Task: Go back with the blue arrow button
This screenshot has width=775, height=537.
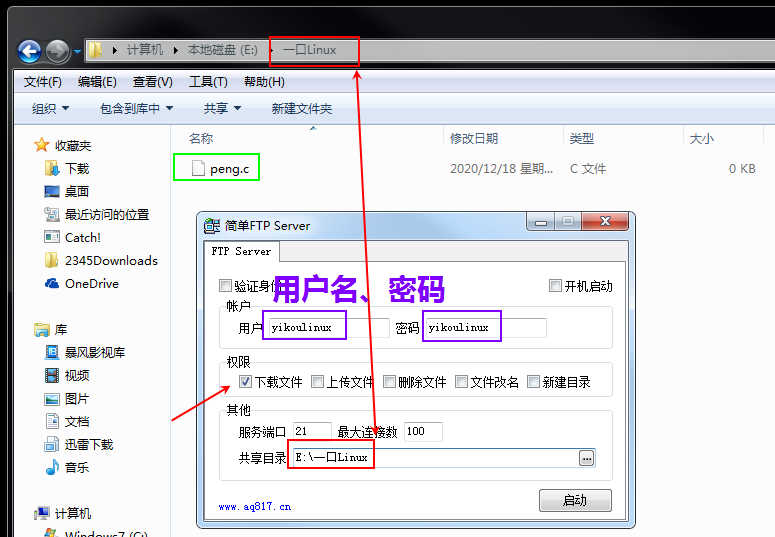Action: (x=29, y=51)
